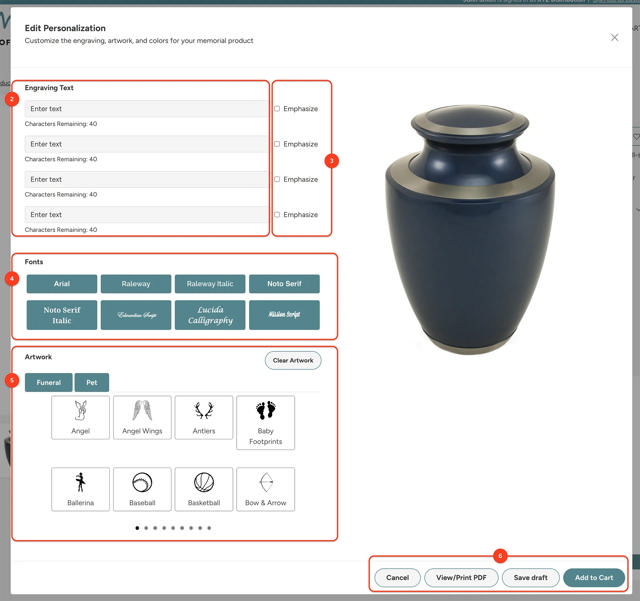
Task: Toggle Emphasize on the fourth engraving line
Action: point(277,214)
